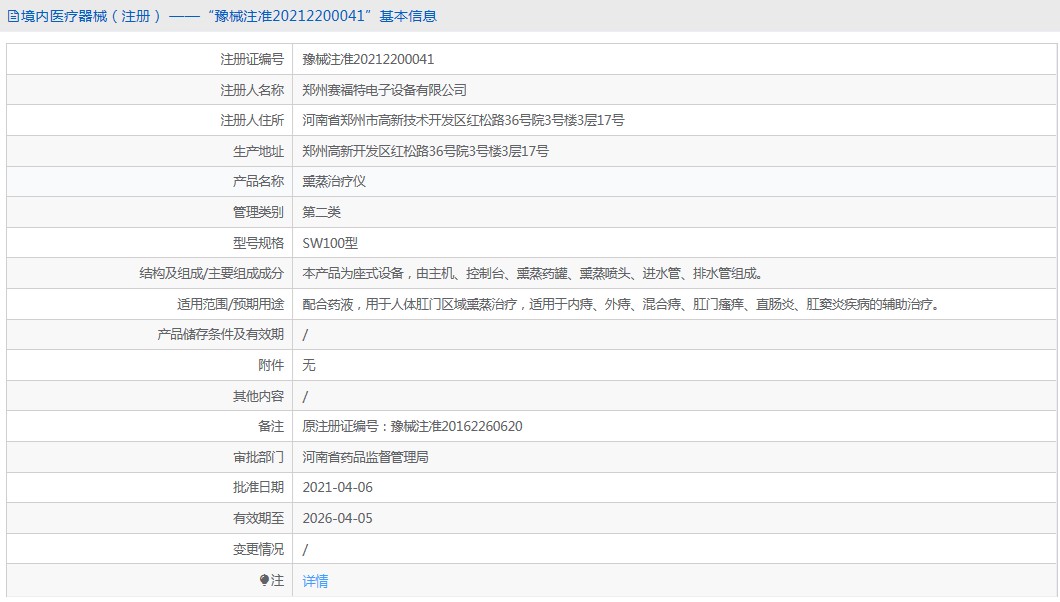Click remark 原注册证编号：豫械注准20162260620

point(412,426)
